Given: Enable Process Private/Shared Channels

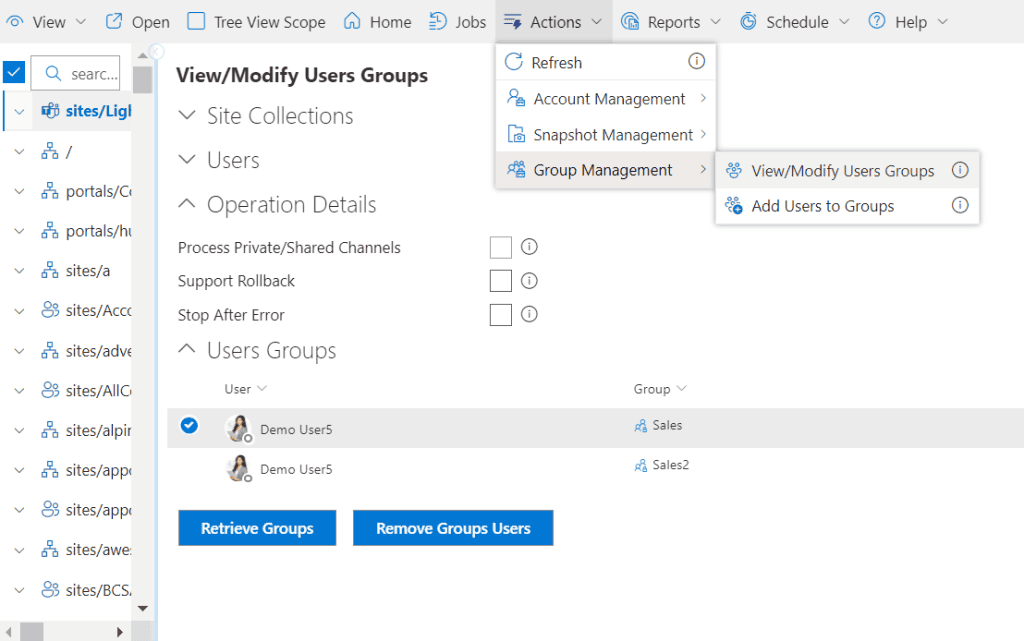Looking at the screenshot, I should coord(500,247).
